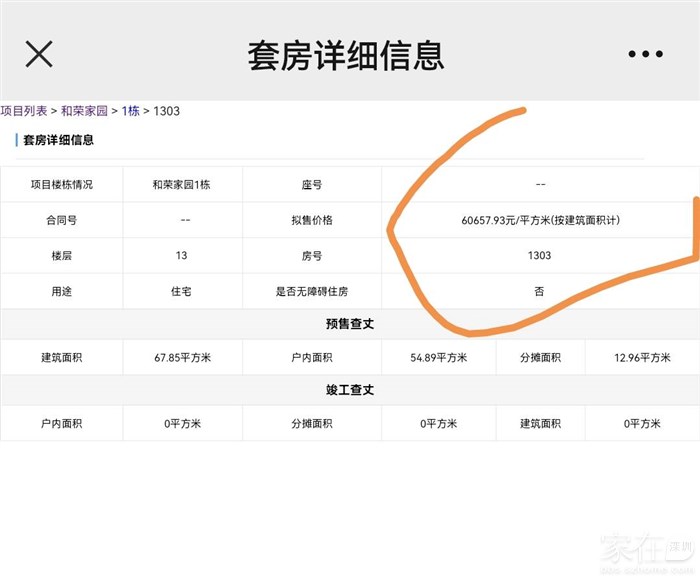Select the 住宅 usage value cell
Screen dimensions: 700x577
(x=181, y=291)
